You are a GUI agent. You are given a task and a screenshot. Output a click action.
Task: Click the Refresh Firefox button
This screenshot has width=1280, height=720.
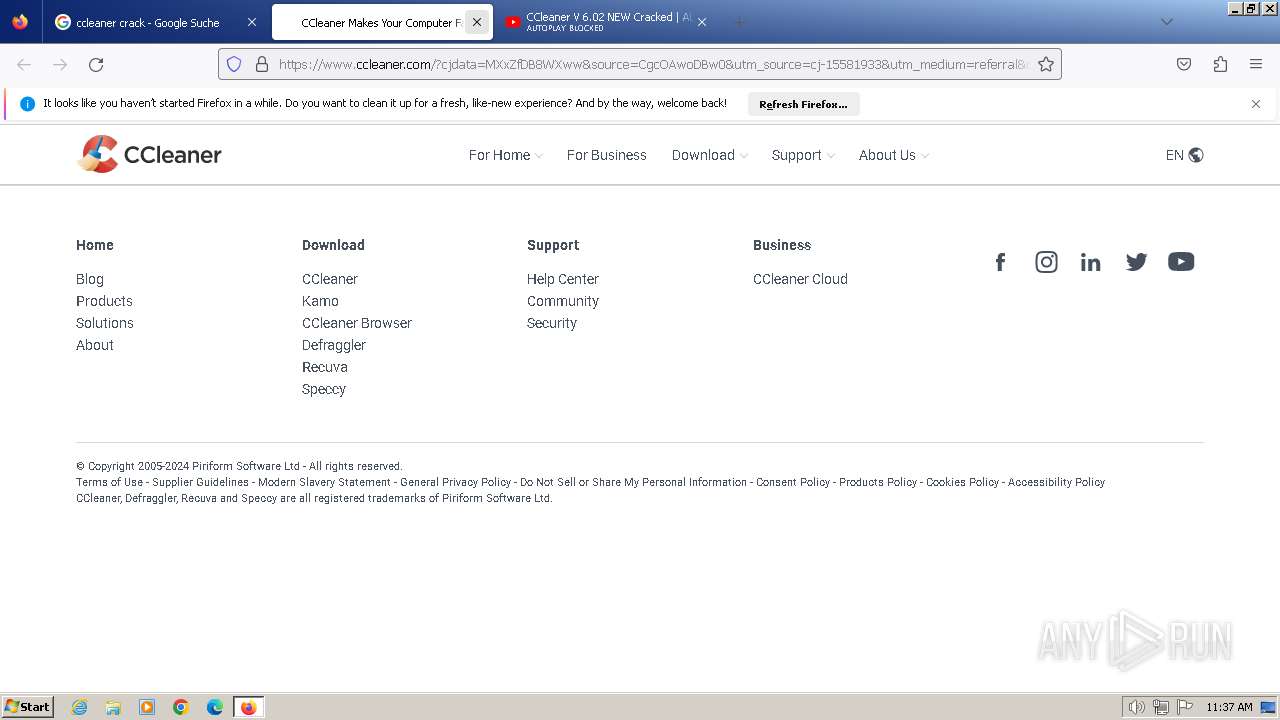click(803, 104)
